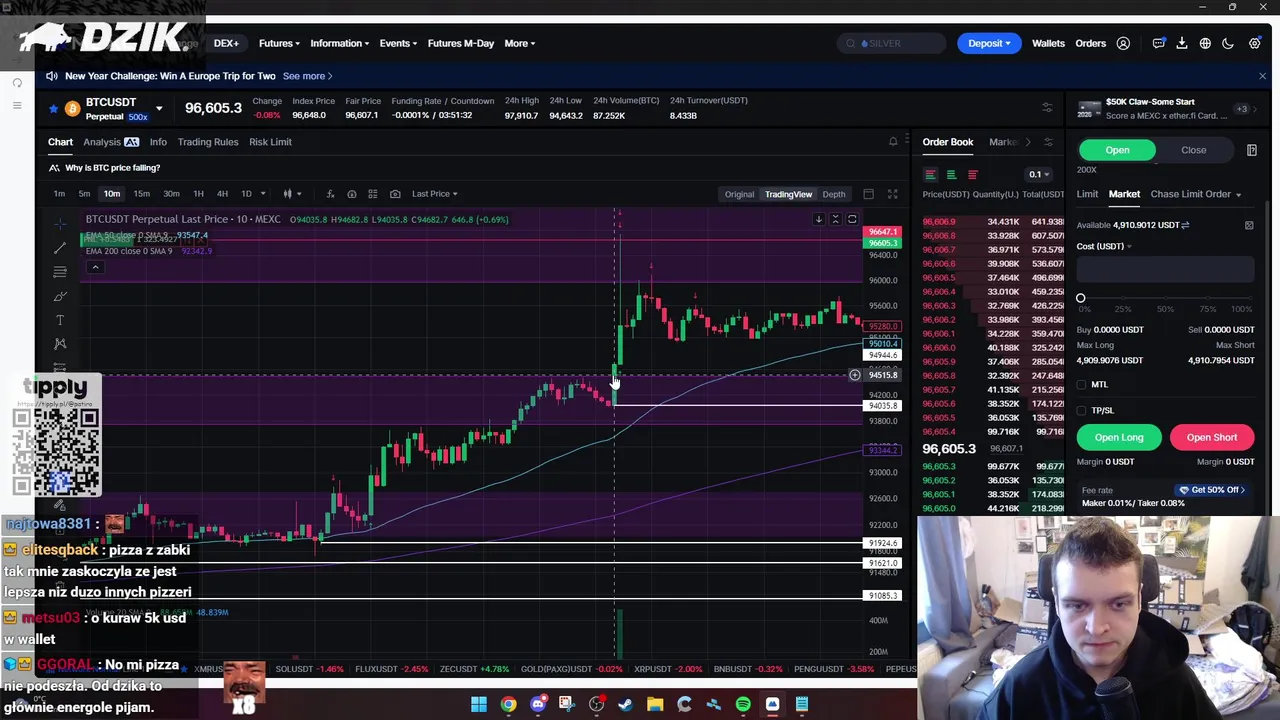Viewport: 1280px width, 720px height.
Task: Select crosshair cursor tool
Action: [60, 223]
